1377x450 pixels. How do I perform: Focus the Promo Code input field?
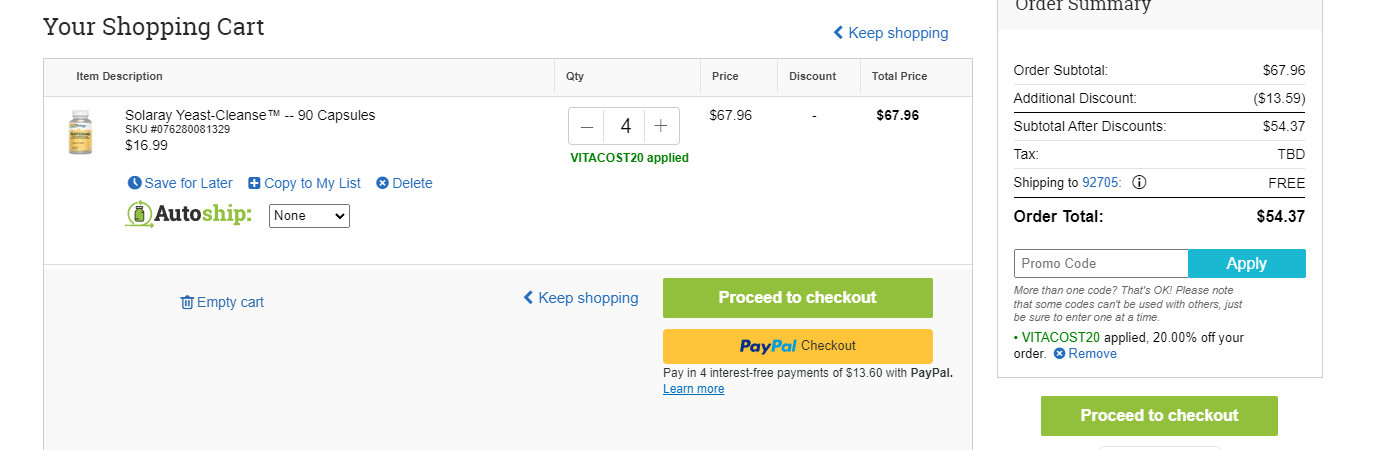point(1101,263)
